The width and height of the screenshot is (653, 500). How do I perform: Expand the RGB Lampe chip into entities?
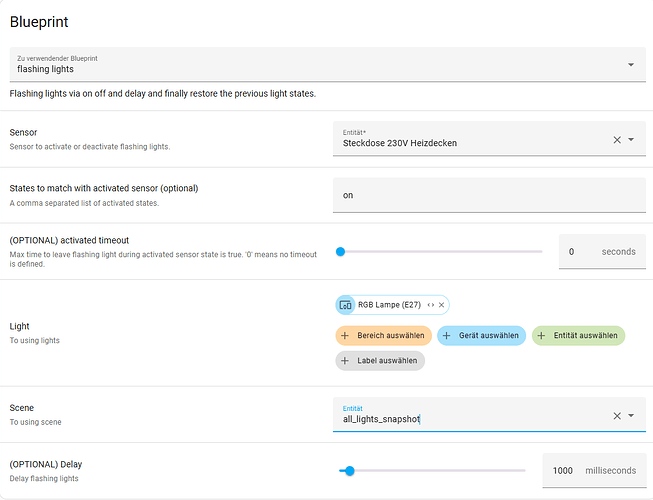430,305
